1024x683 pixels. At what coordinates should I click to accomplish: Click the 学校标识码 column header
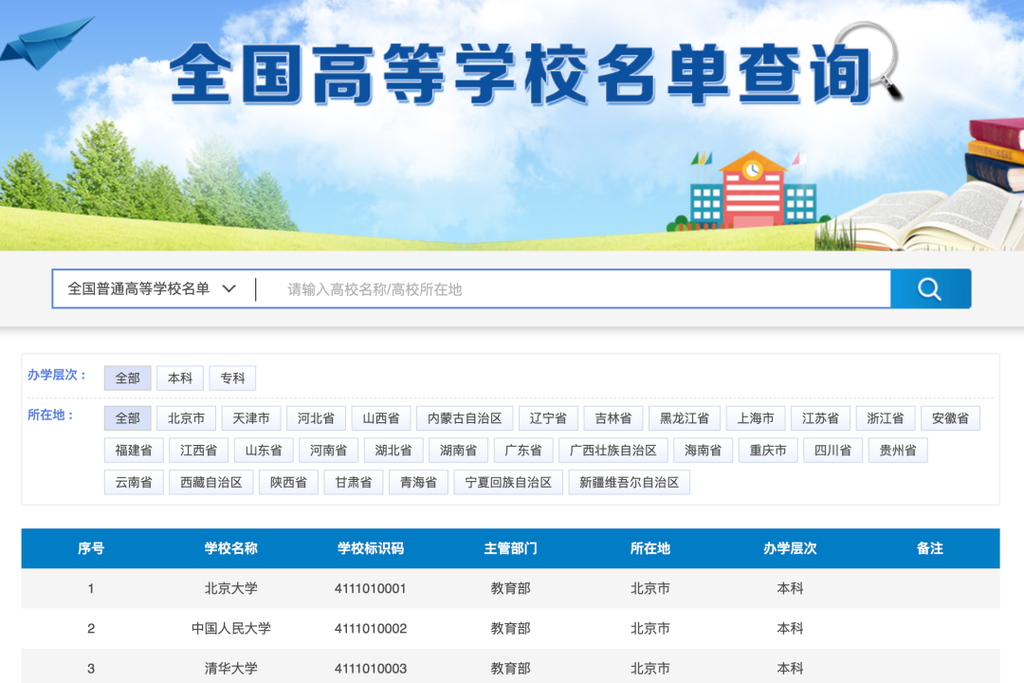pyautogui.click(x=370, y=548)
